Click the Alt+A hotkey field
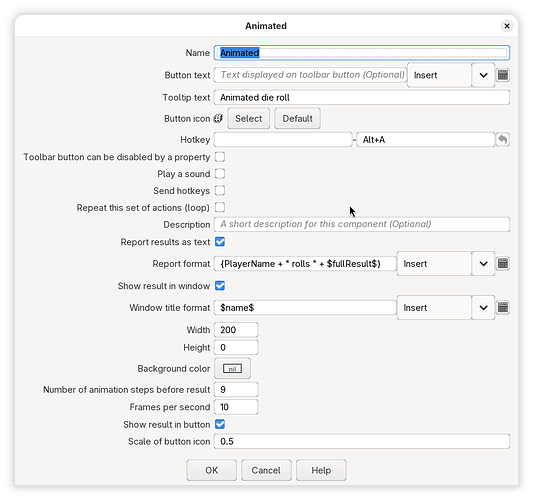533x500 pixels. click(x=426, y=140)
